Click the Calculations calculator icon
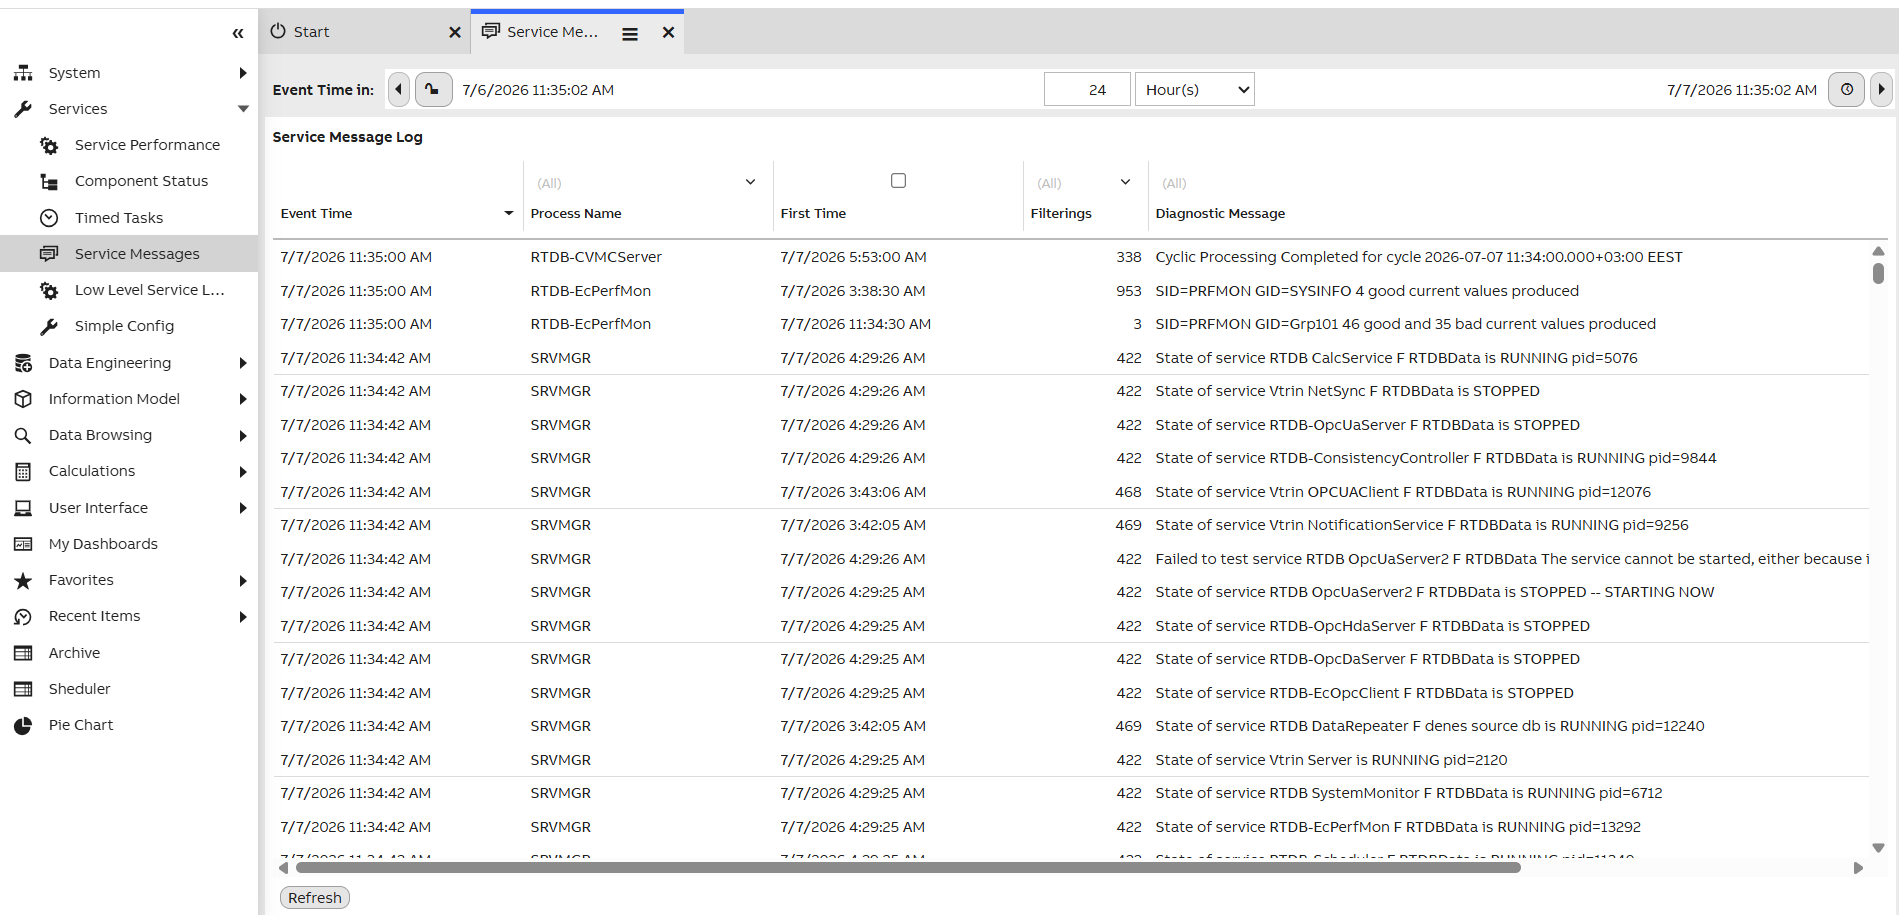 click(23, 472)
